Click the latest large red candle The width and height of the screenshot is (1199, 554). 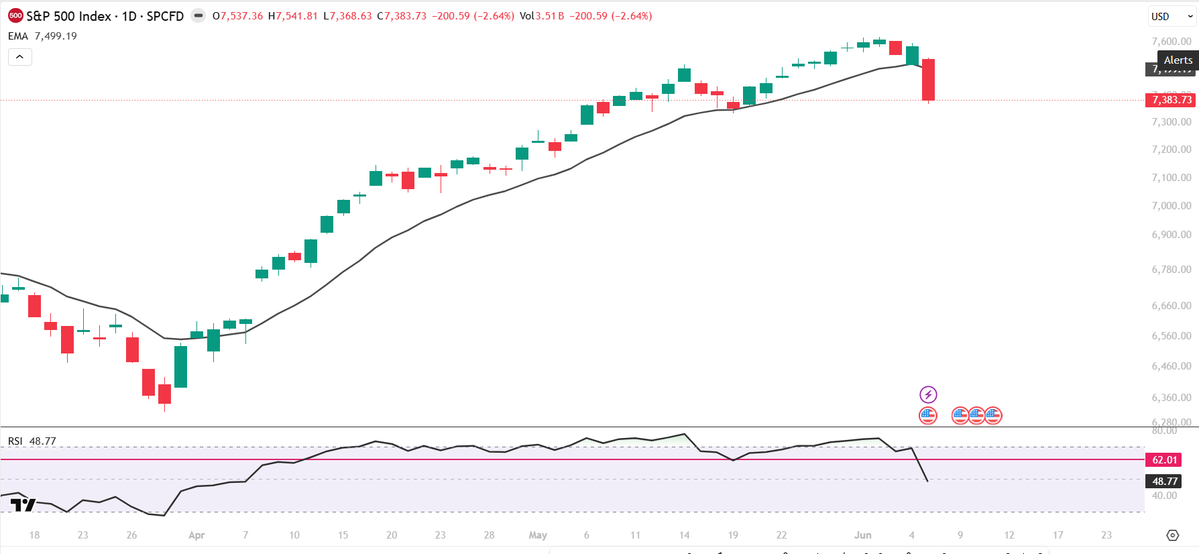[x=929, y=80]
